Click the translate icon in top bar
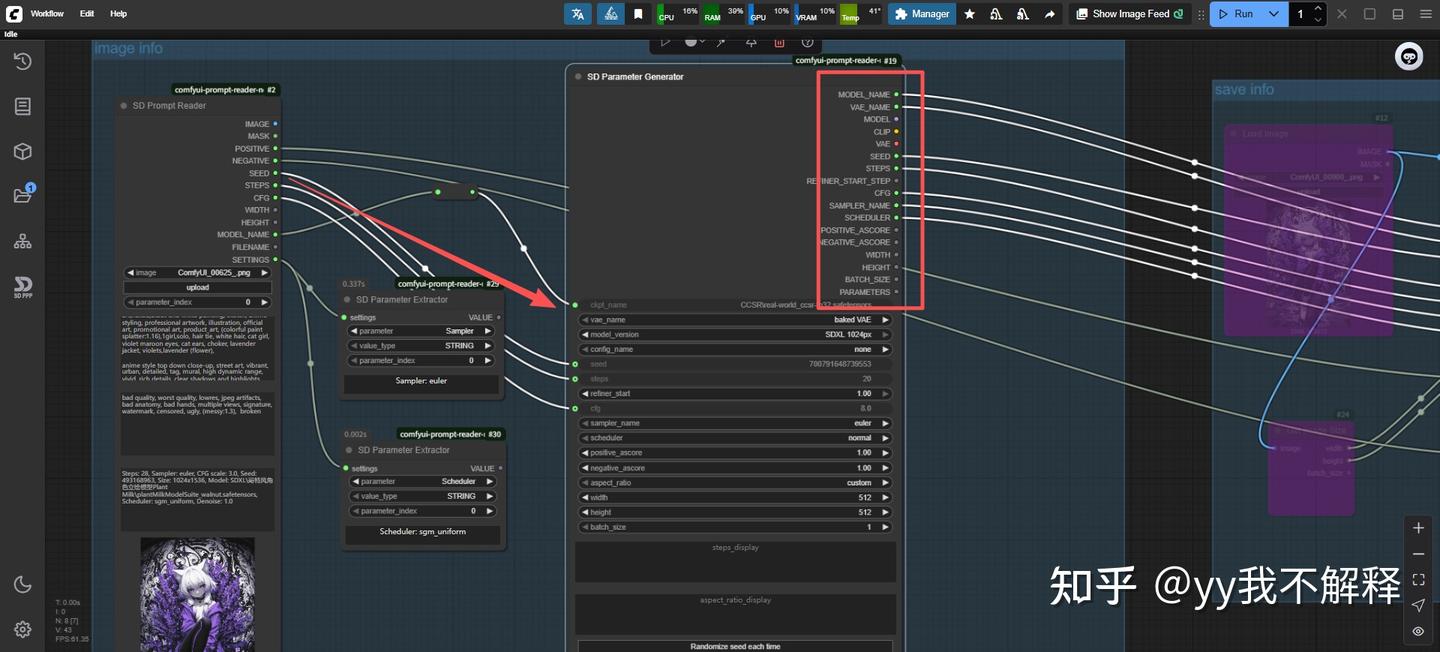The image size is (1440, 652). (x=577, y=14)
